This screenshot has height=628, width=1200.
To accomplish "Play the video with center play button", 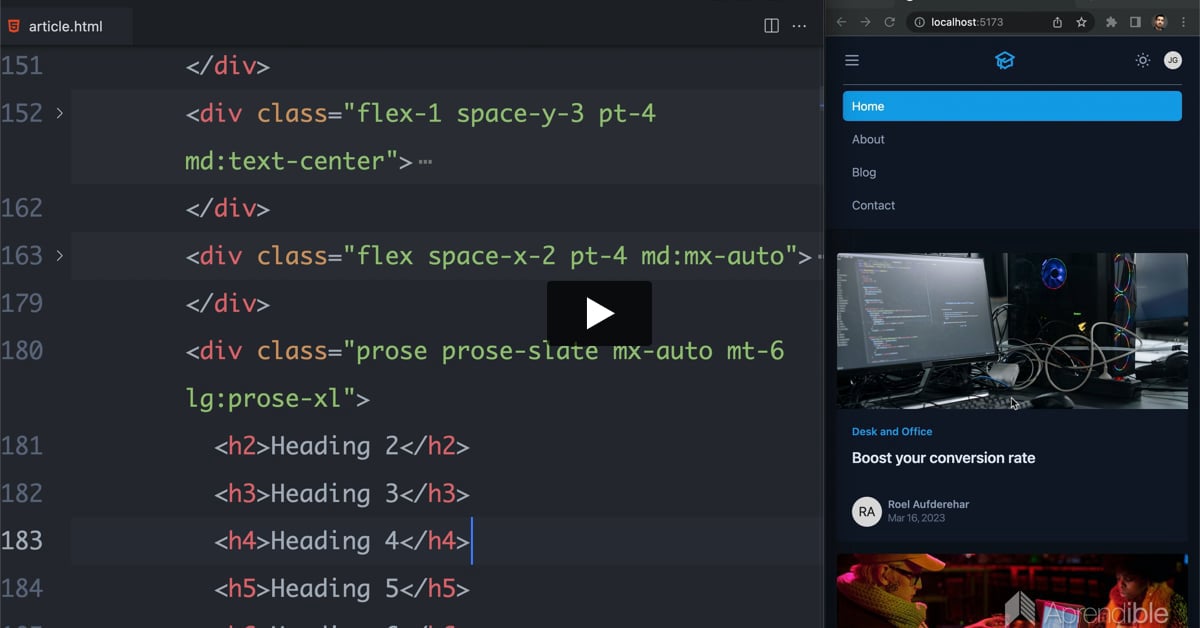I will click(599, 313).
